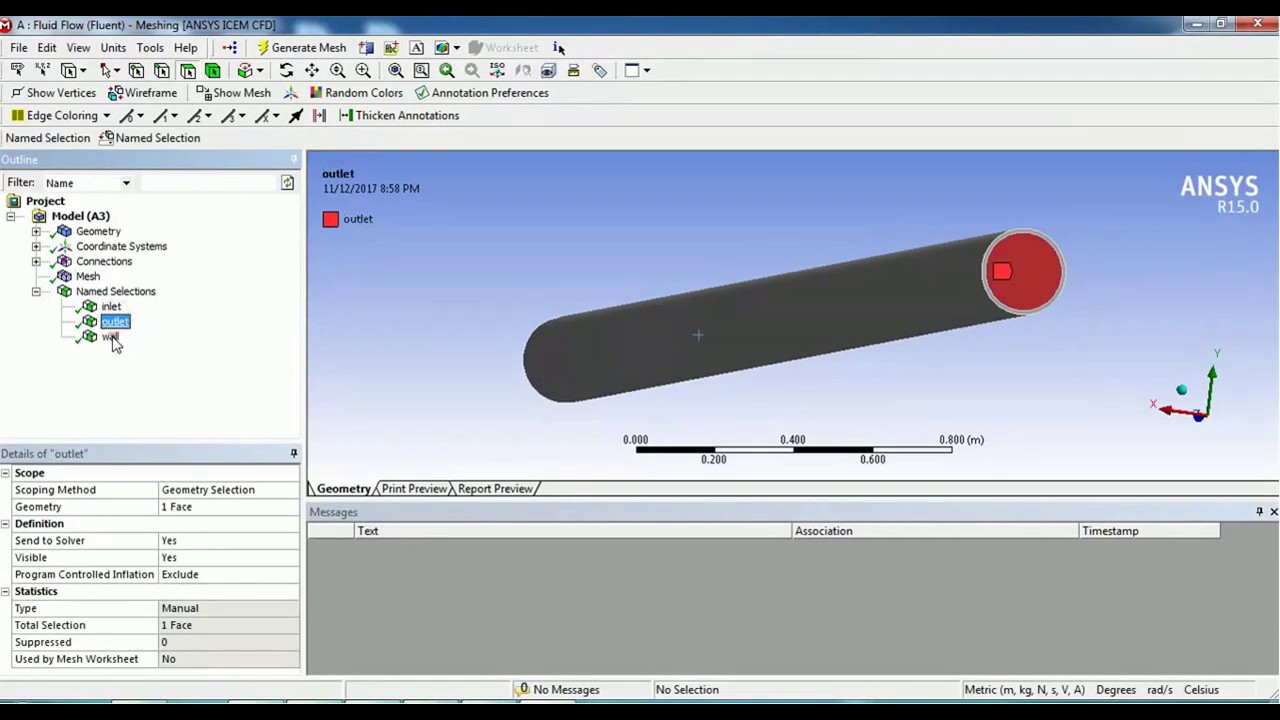Activate the Pan view tool

[312, 70]
